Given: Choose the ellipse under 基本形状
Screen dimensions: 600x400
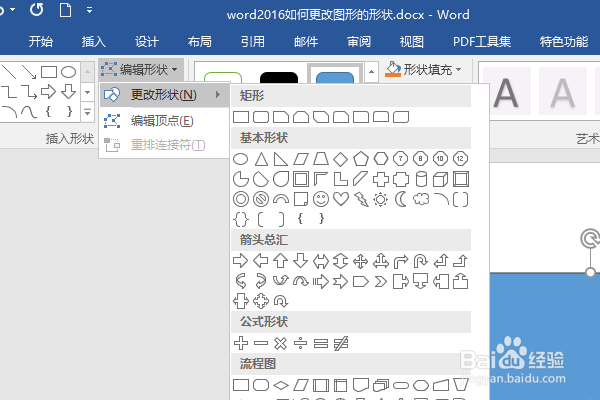Looking at the screenshot, I should coord(241,159).
